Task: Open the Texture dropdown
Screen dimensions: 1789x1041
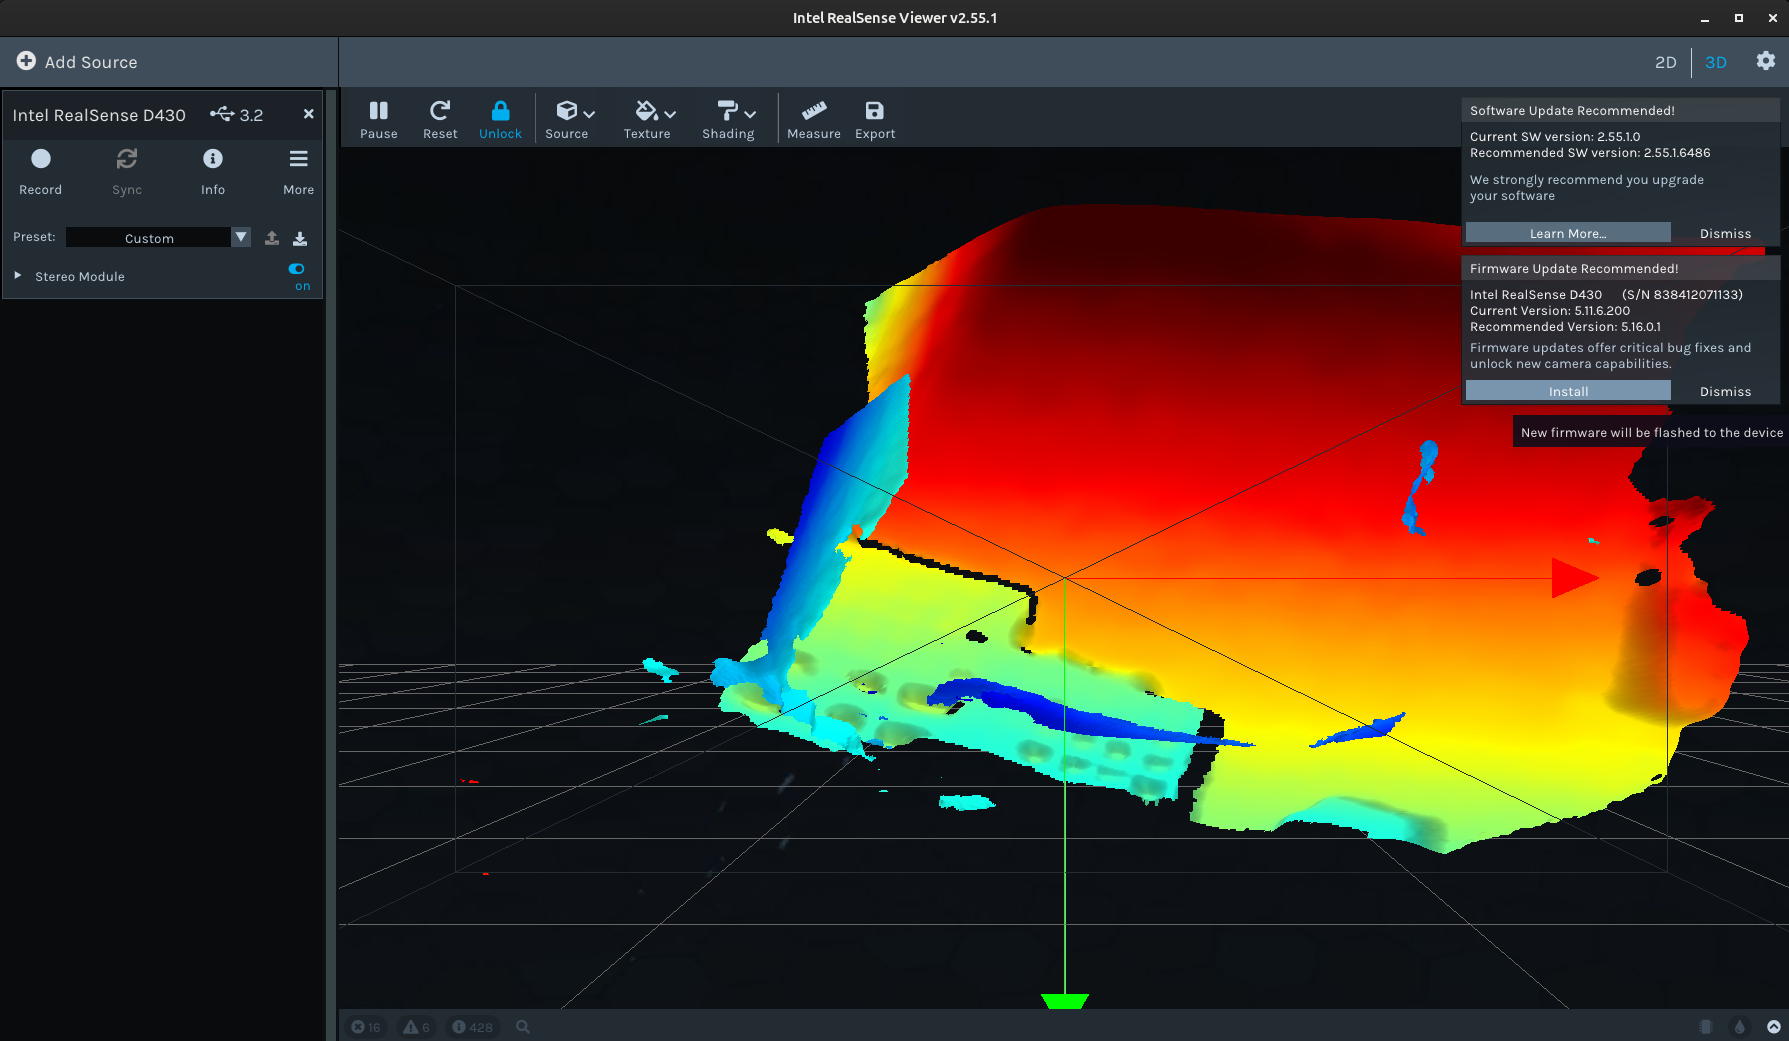Action: click(x=655, y=119)
